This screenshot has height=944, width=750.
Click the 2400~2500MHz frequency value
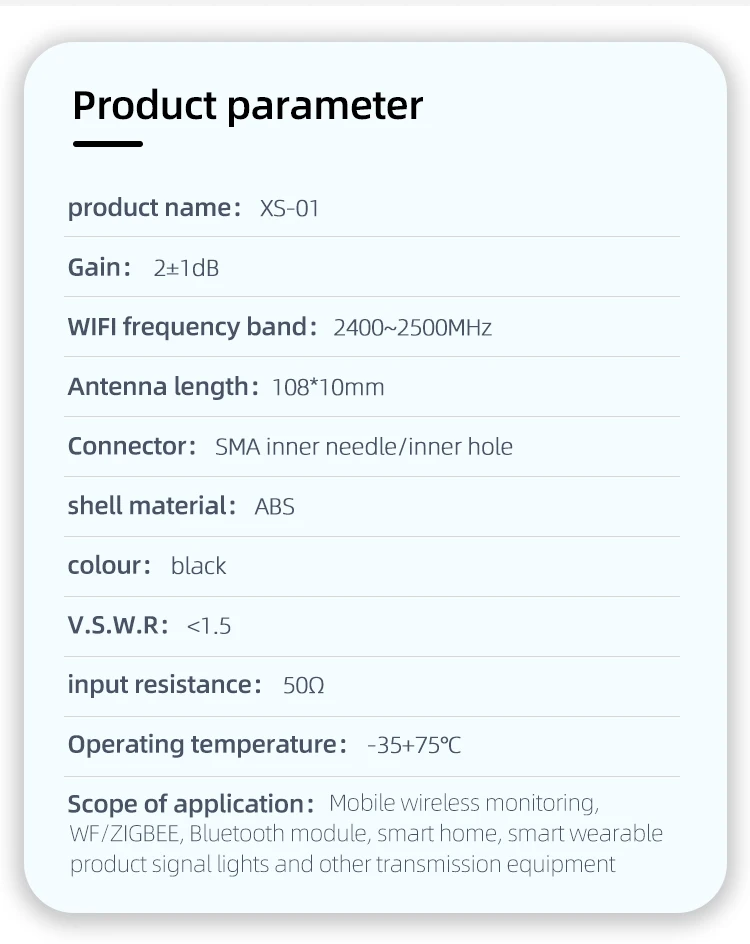(412, 328)
